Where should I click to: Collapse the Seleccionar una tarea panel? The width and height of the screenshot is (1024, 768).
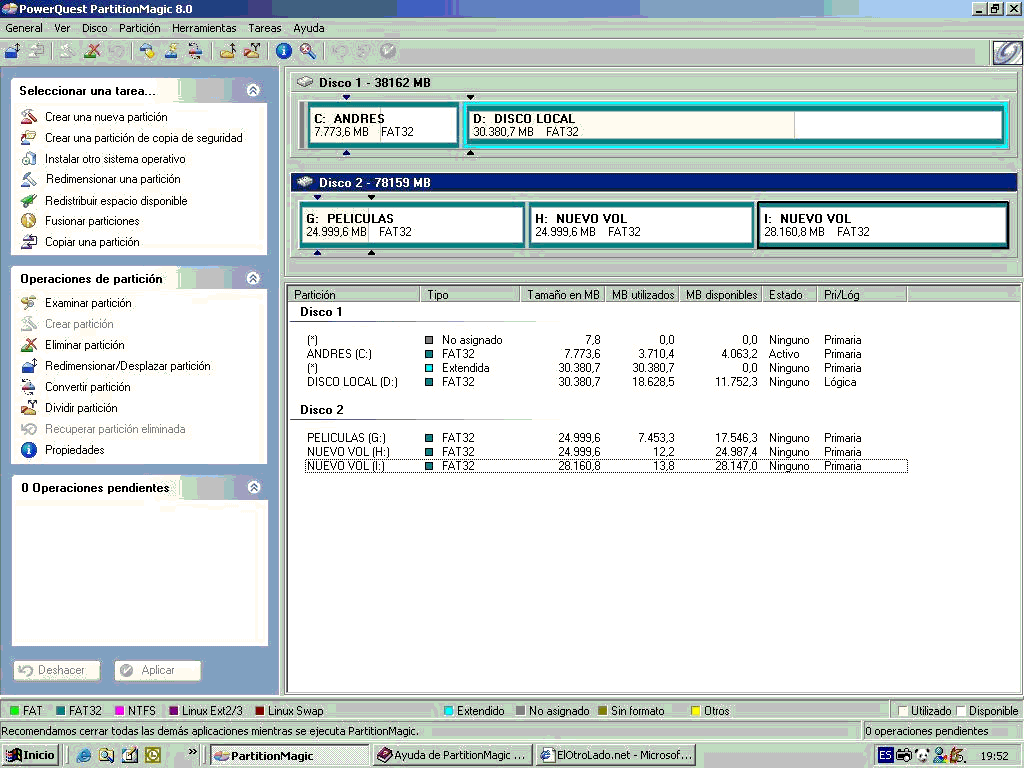[253, 90]
